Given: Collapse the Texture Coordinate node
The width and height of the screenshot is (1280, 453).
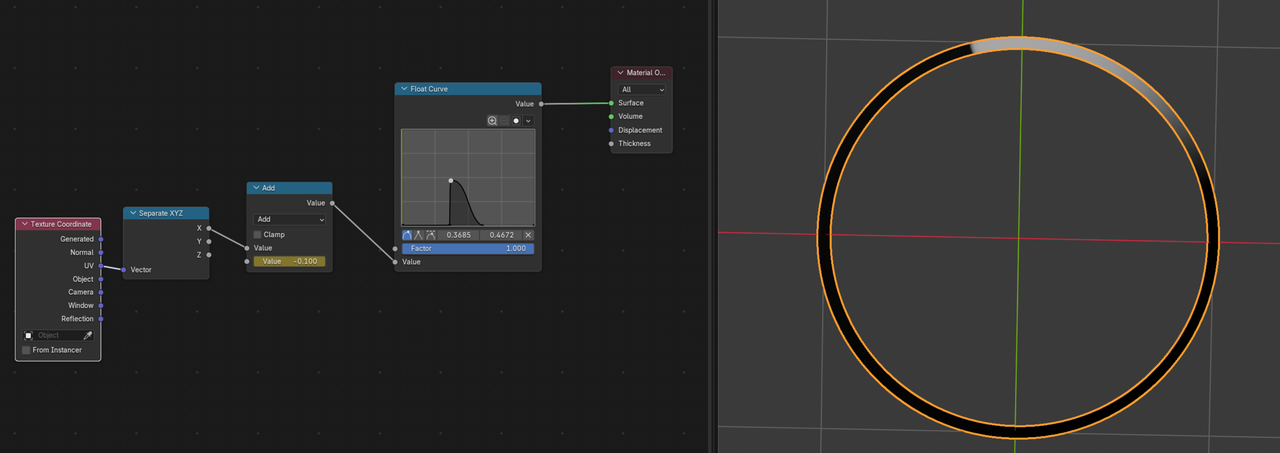Looking at the screenshot, I should pyautogui.click(x=25, y=224).
